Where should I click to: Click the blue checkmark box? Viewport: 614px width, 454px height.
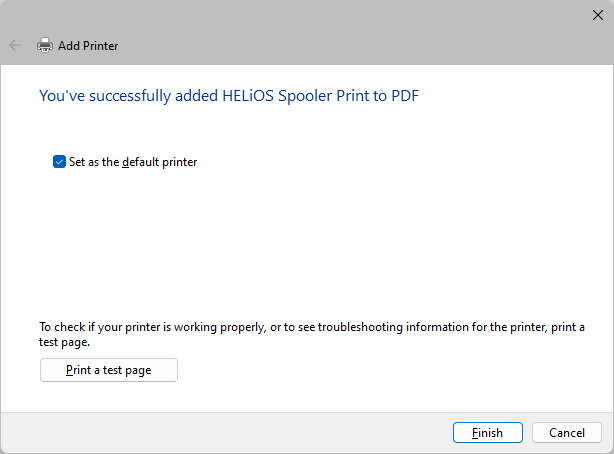coord(59,161)
